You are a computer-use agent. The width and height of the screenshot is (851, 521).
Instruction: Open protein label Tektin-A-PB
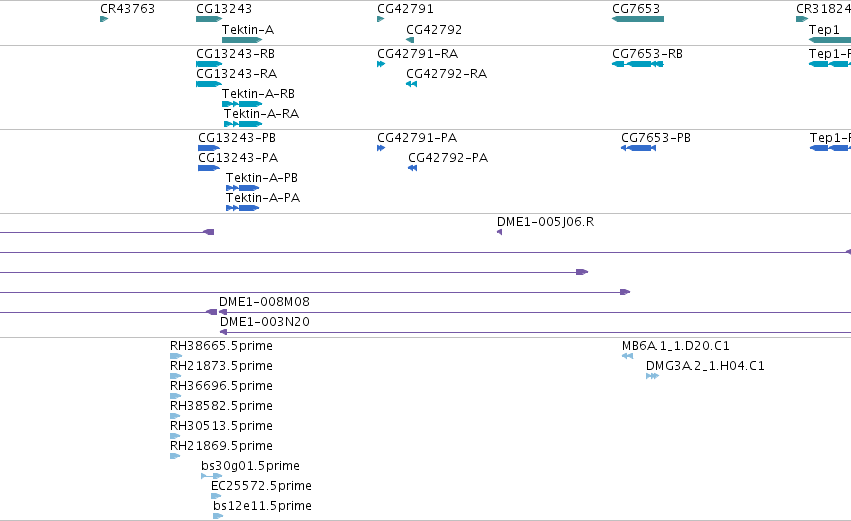click(262, 178)
